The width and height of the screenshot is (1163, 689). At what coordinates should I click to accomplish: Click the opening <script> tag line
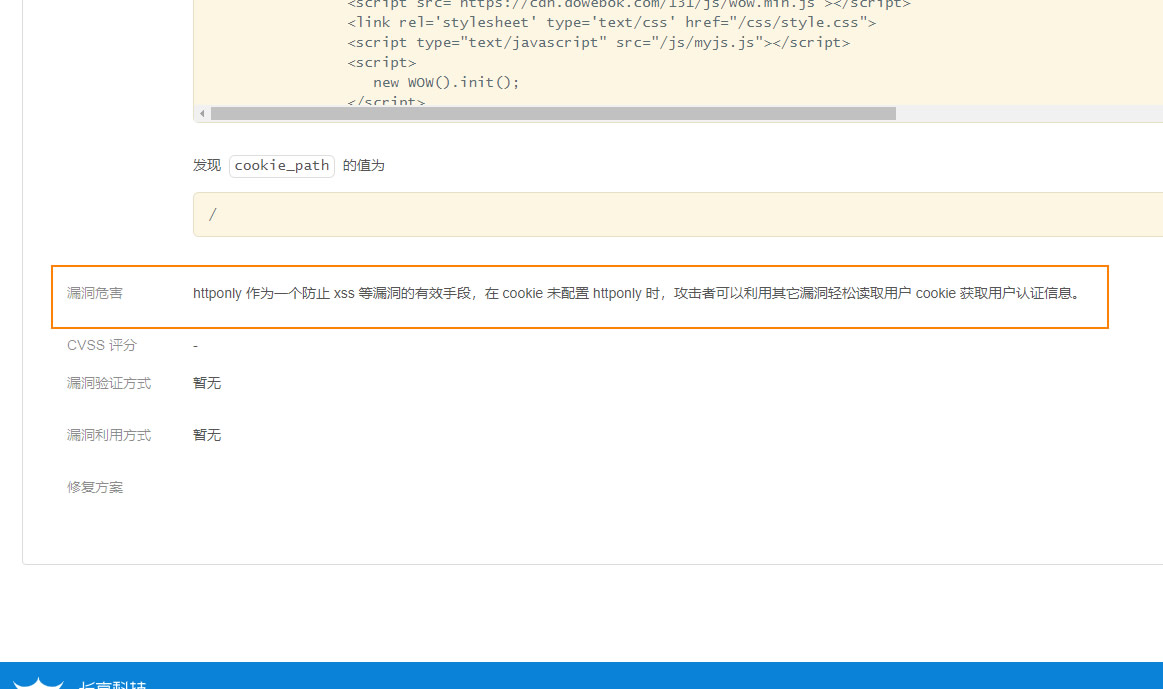[381, 63]
